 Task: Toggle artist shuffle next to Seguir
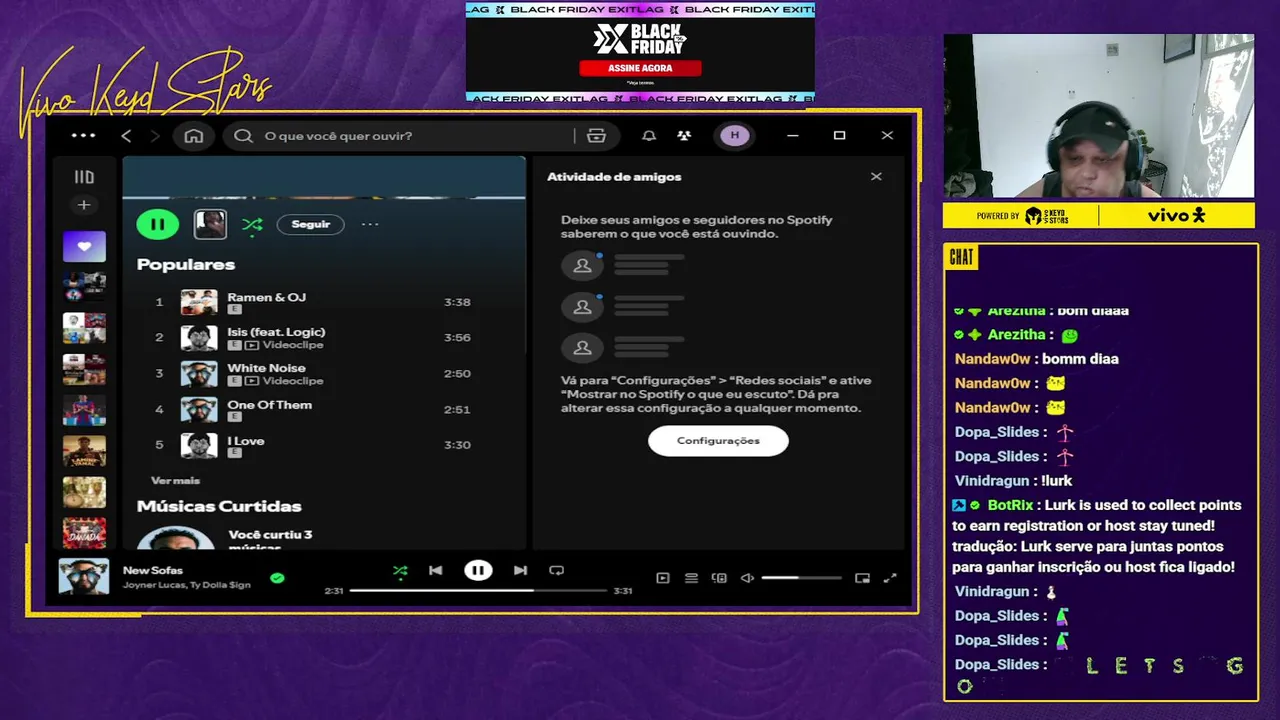tap(252, 225)
